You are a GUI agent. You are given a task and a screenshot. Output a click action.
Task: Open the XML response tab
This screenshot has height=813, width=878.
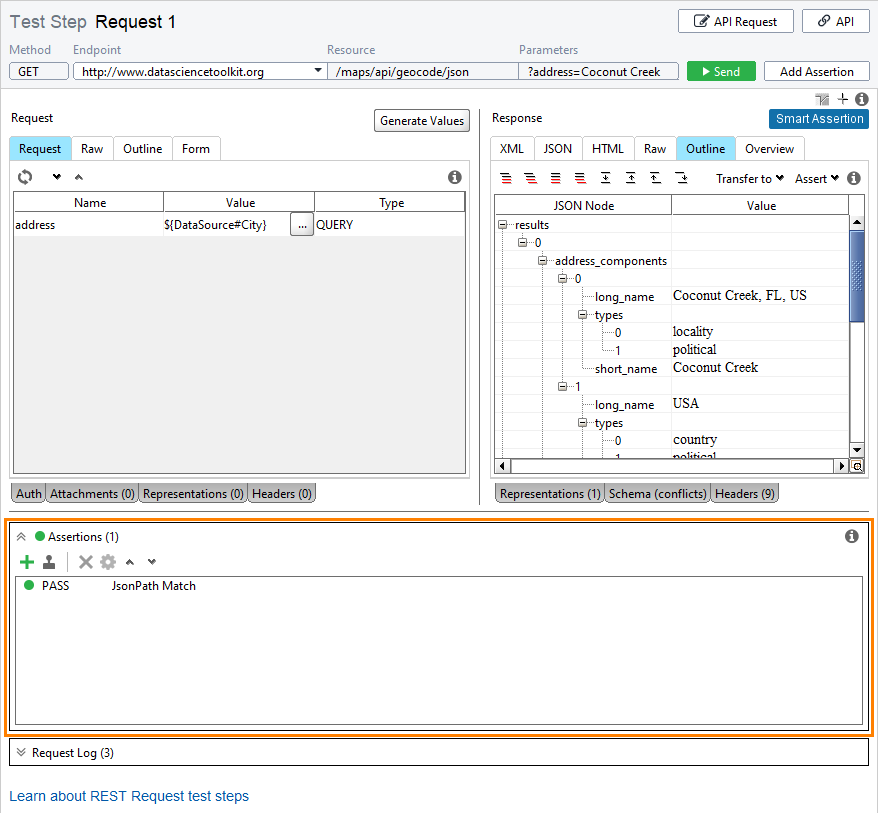point(512,149)
